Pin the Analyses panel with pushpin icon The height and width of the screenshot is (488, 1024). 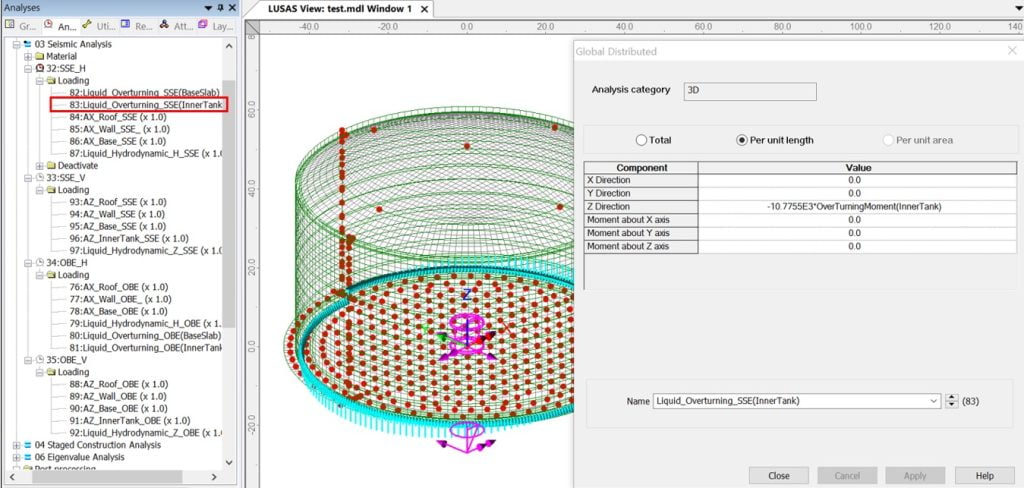pyautogui.click(x=220, y=7)
